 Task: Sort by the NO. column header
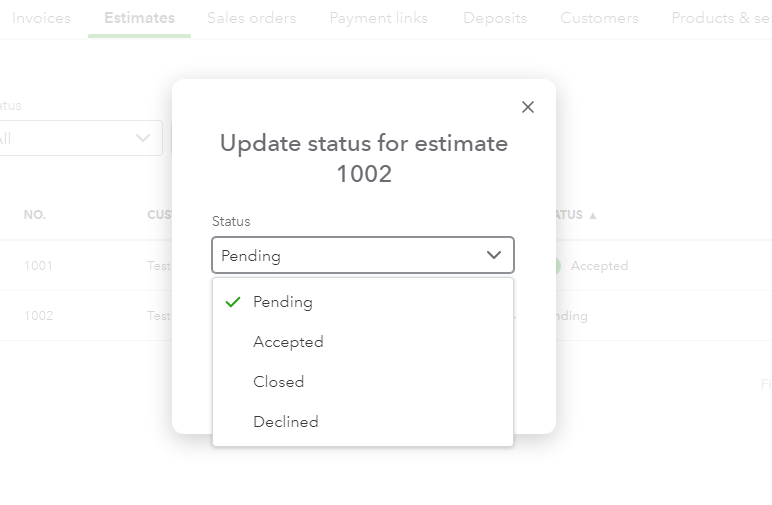35,215
